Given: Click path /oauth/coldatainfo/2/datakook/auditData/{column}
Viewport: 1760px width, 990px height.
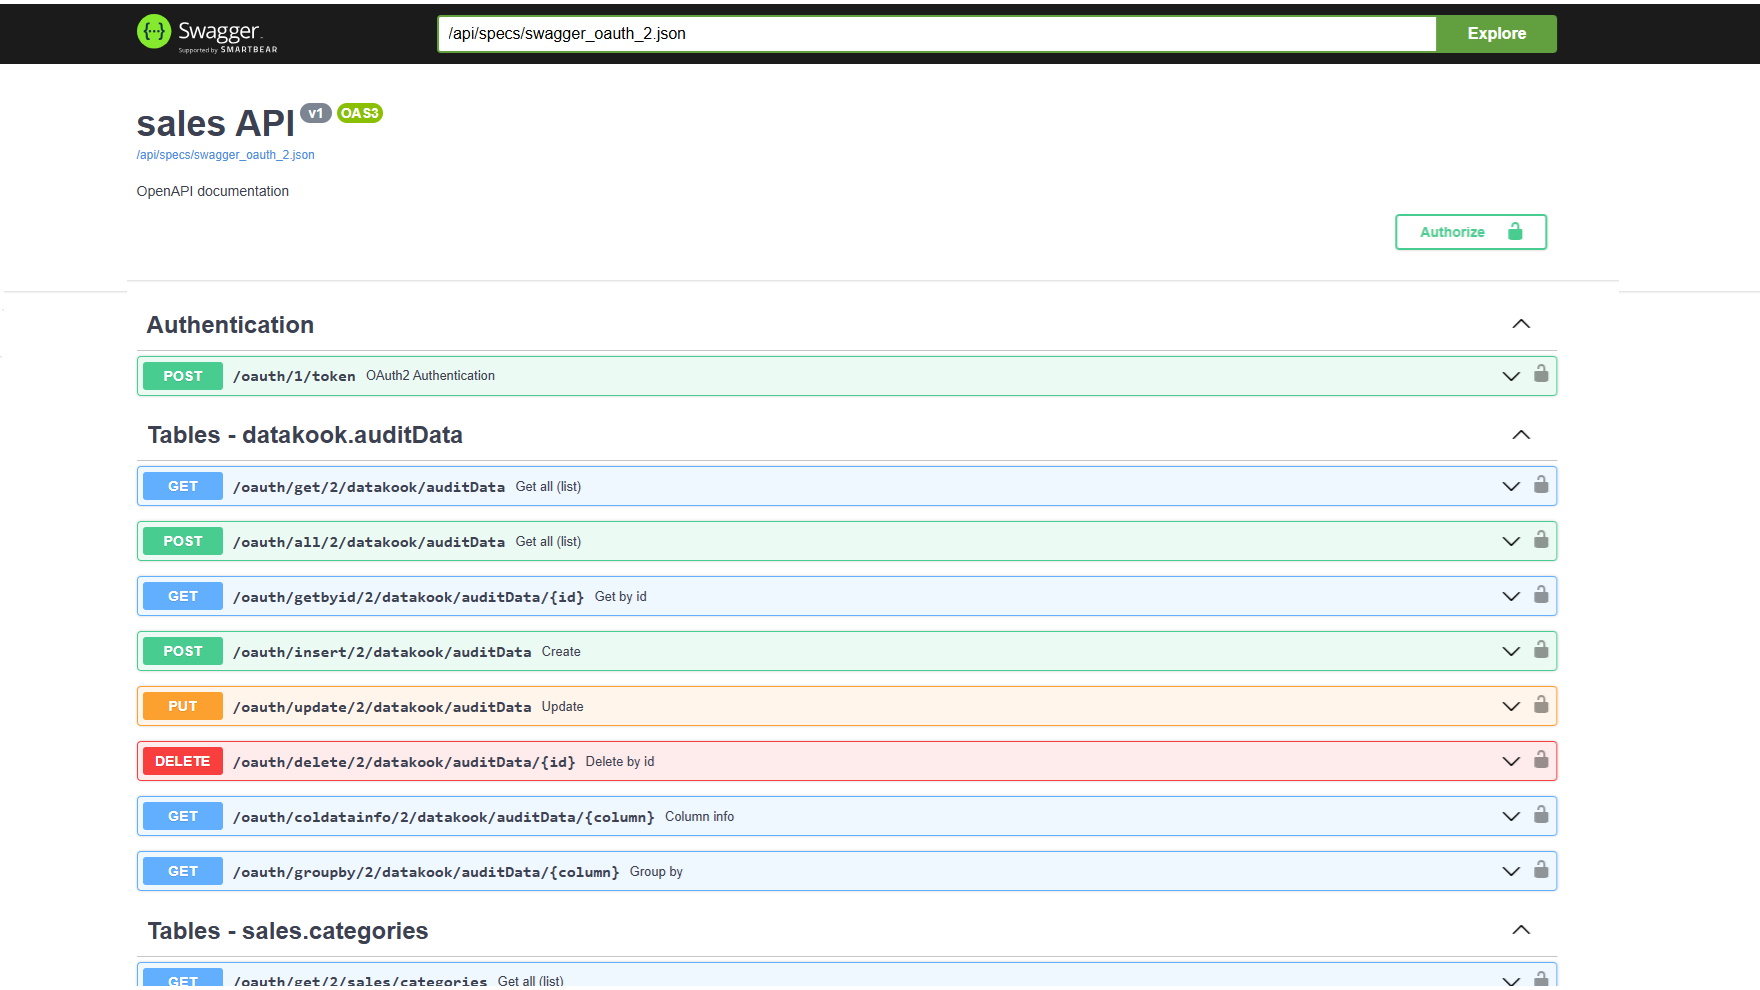Looking at the screenshot, I should 444,817.
